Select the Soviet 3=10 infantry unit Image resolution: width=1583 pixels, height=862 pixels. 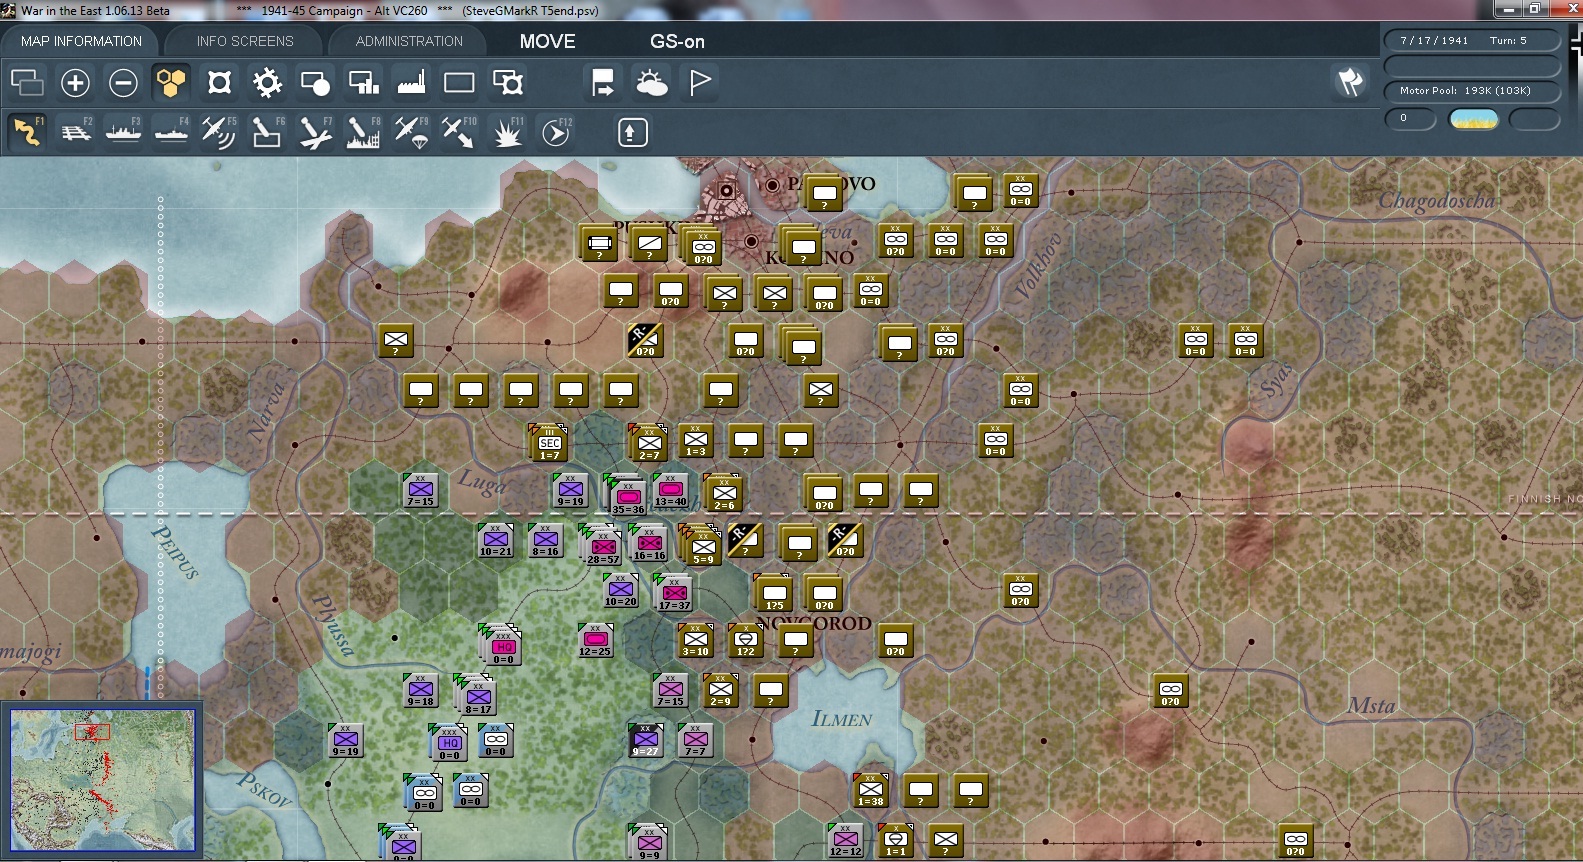695,640
